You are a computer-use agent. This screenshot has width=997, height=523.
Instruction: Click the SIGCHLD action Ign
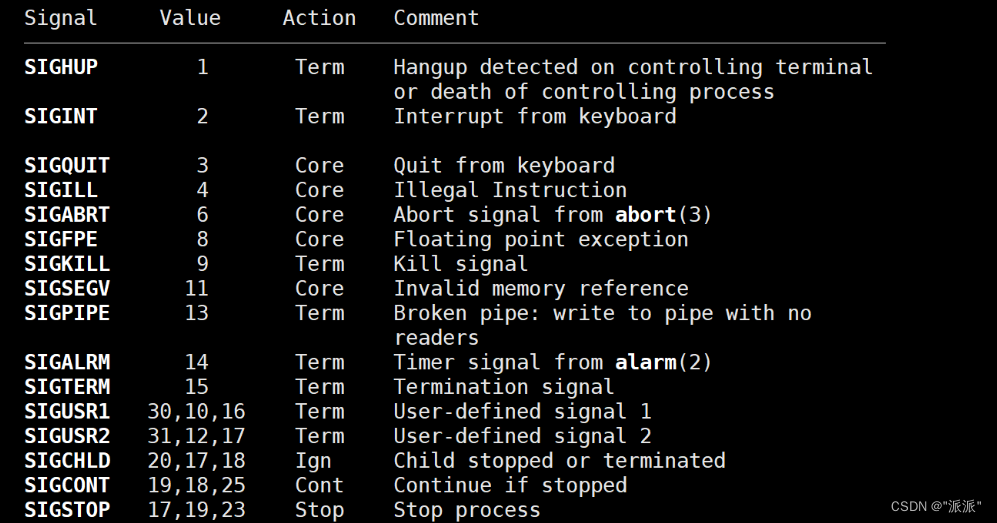[x=313, y=462]
